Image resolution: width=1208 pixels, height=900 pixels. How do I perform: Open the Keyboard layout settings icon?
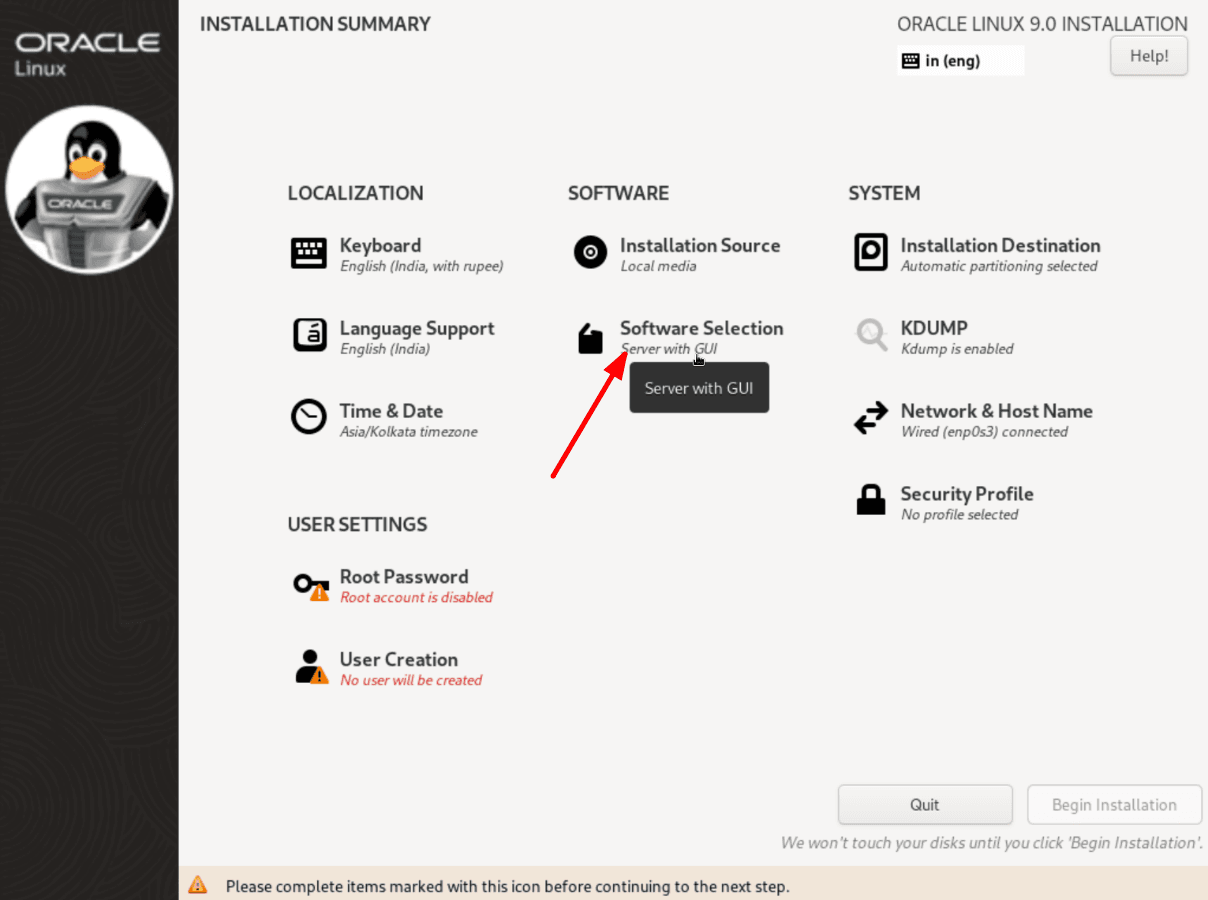[x=309, y=254]
